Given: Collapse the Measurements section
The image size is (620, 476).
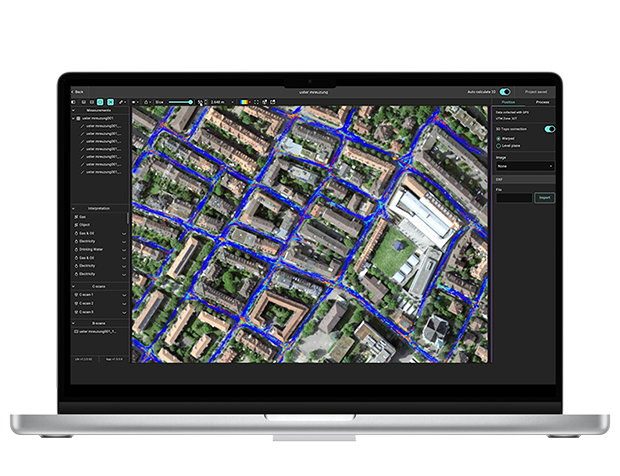Looking at the screenshot, I should 74,111.
